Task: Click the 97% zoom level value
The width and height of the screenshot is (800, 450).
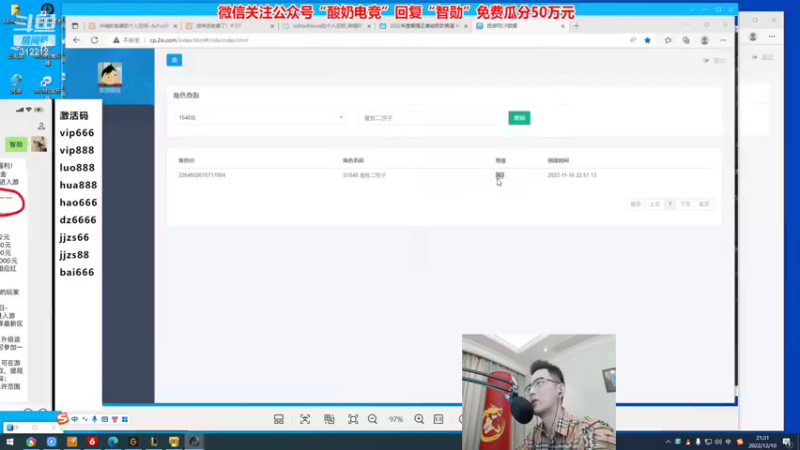Action: click(396, 419)
